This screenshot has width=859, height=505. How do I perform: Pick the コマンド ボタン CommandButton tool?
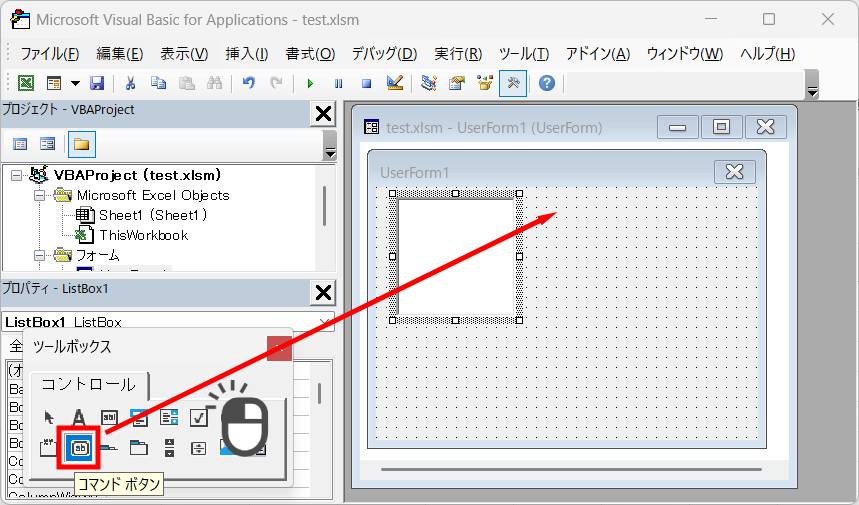79,448
